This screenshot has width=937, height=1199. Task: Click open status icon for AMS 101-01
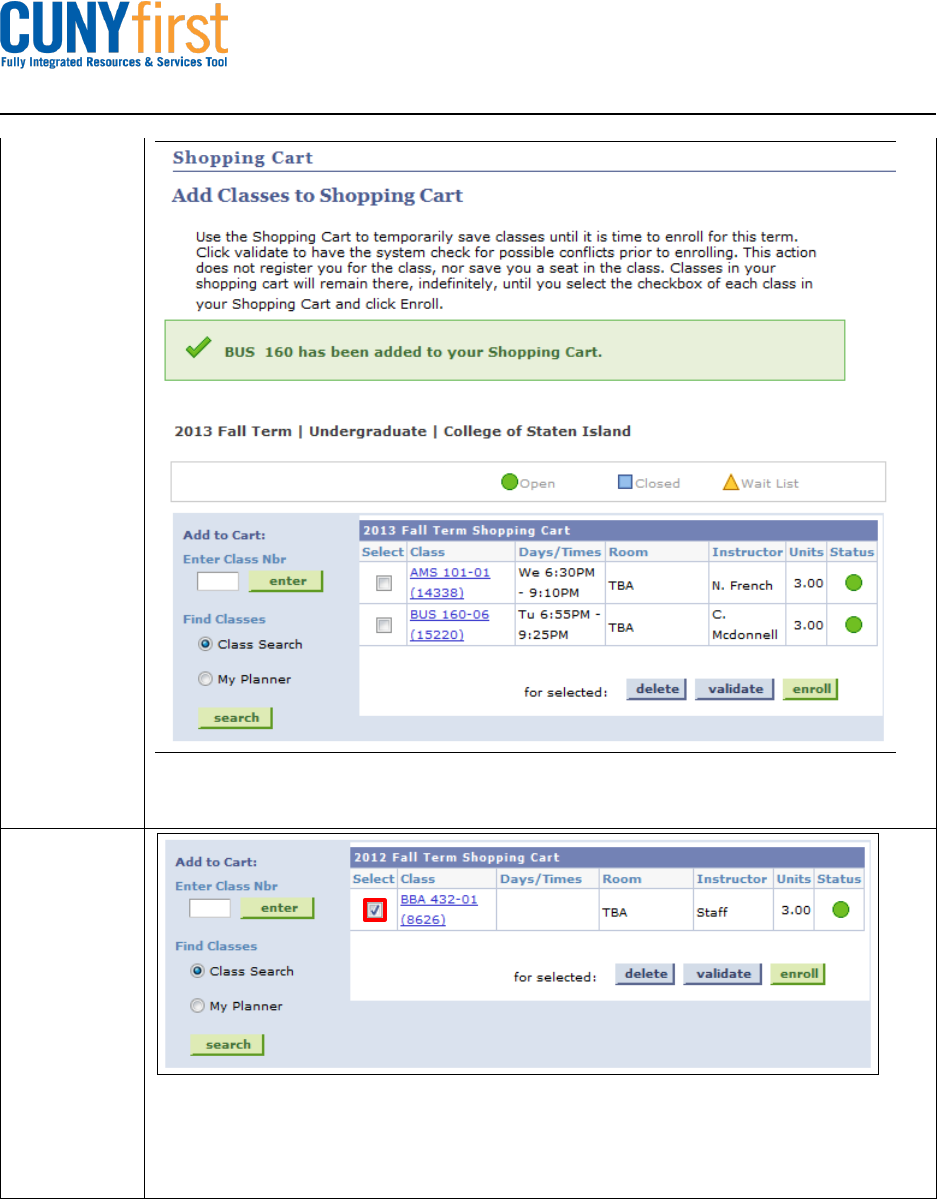coord(854,583)
